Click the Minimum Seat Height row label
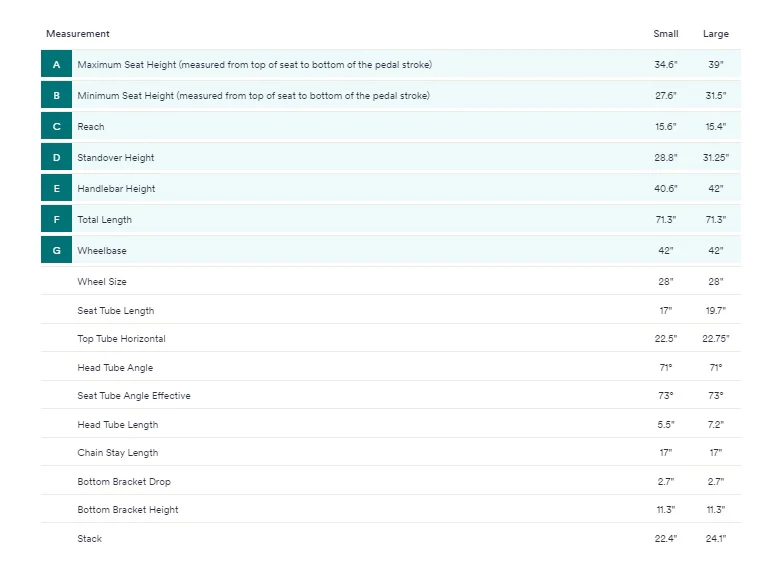The height and width of the screenshot is (577, 766). [253, 96]
